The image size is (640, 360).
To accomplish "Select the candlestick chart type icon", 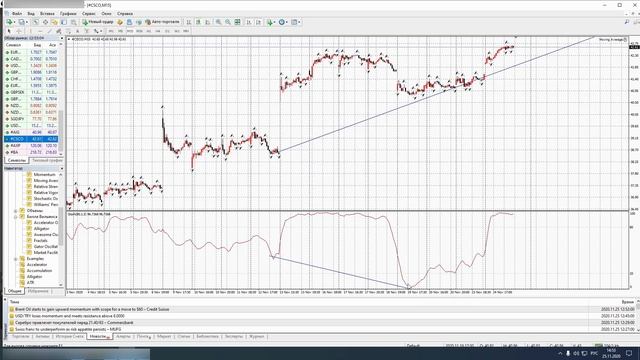I will click(x=198, y=22).
